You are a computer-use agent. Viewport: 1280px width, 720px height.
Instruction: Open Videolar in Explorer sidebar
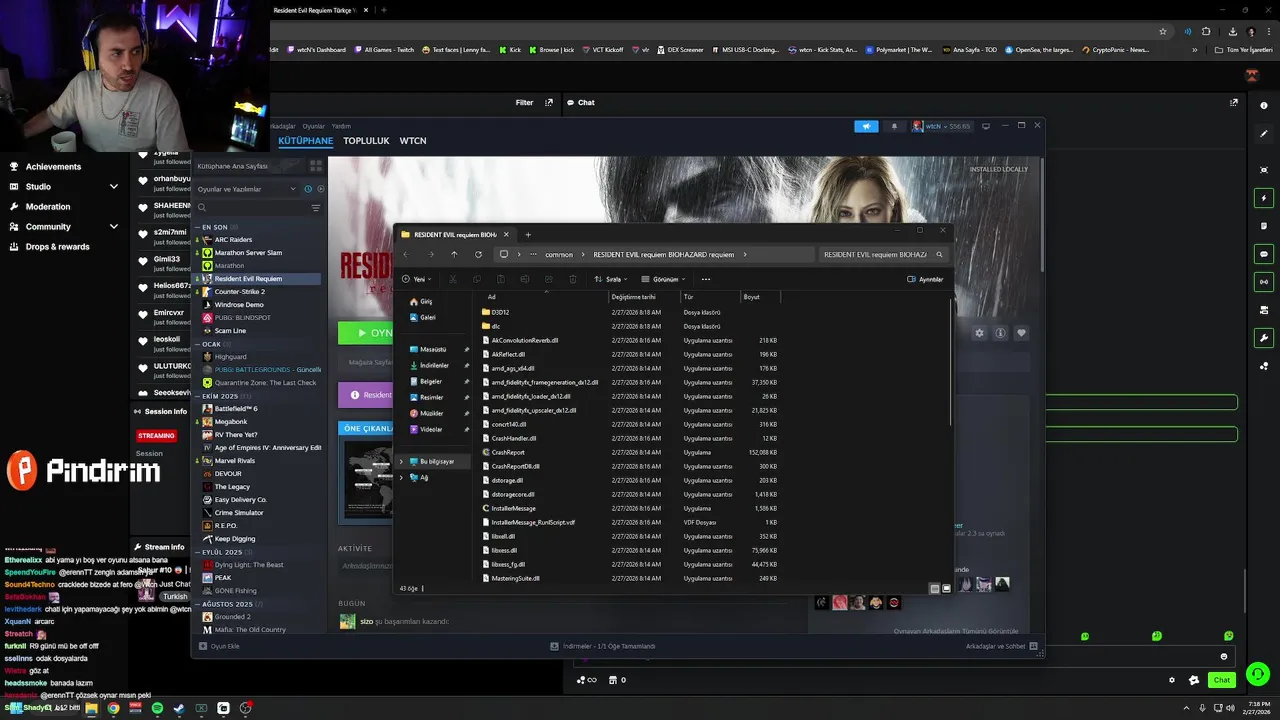426,429
